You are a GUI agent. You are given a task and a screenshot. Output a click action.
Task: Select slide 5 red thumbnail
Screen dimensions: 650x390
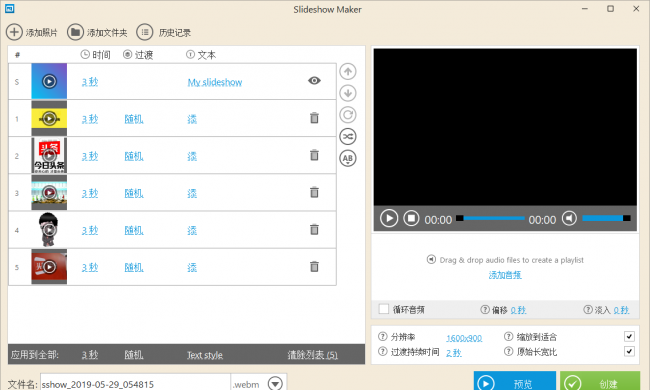49,267
